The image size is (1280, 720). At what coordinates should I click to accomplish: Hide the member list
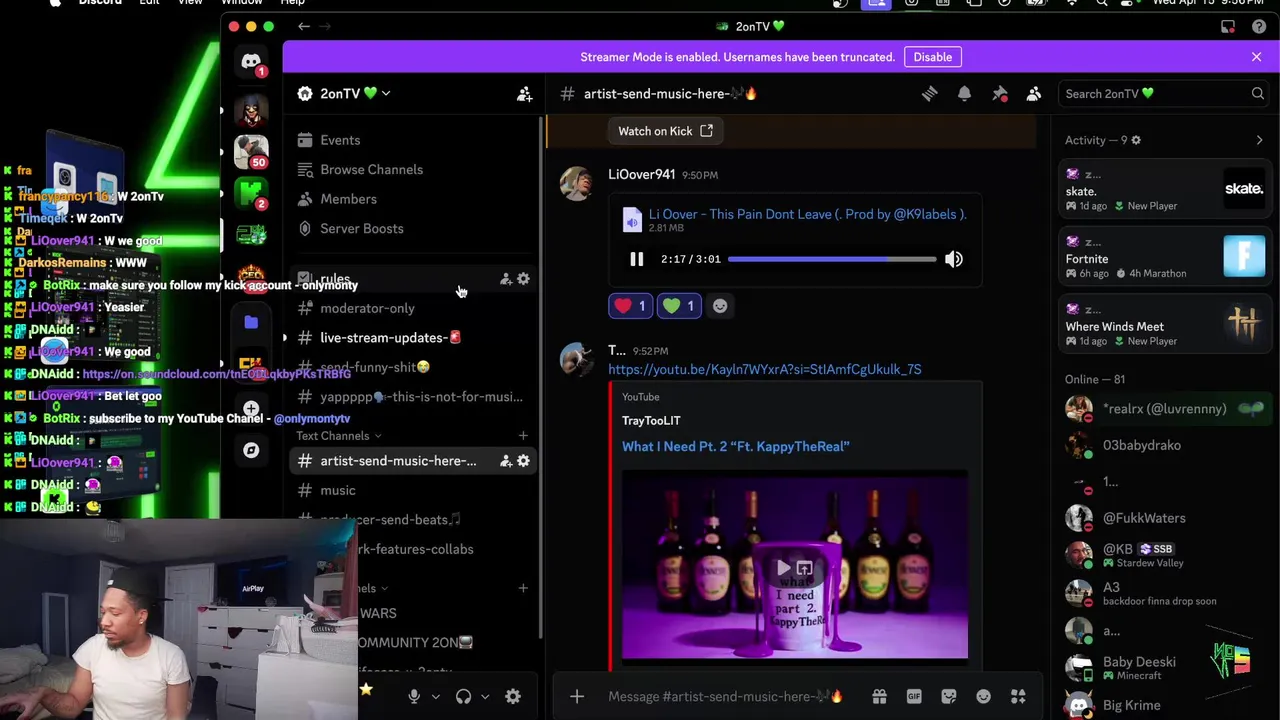click(1034, 94)
